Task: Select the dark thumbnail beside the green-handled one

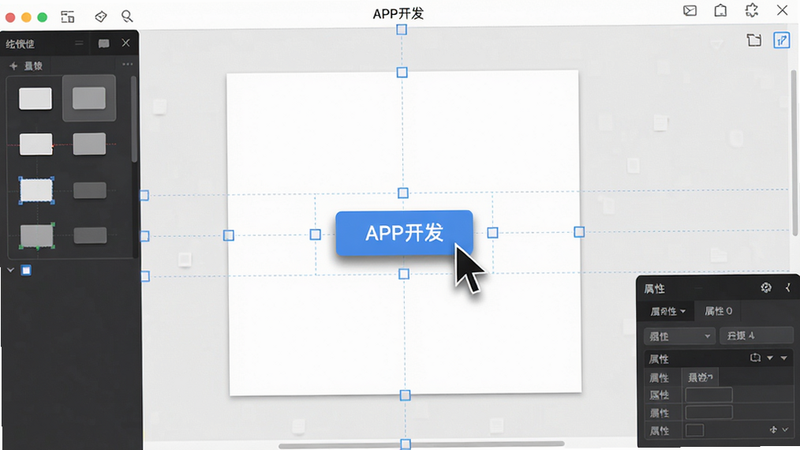Action: click(x=90, y=236)
